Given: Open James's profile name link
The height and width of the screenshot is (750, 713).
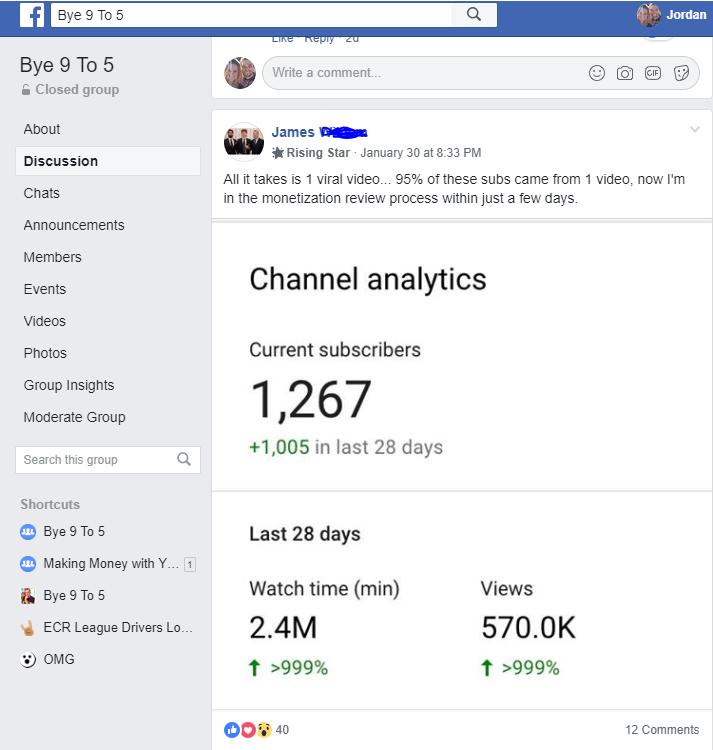Looking at the screenshot, I should coord(319,132).
